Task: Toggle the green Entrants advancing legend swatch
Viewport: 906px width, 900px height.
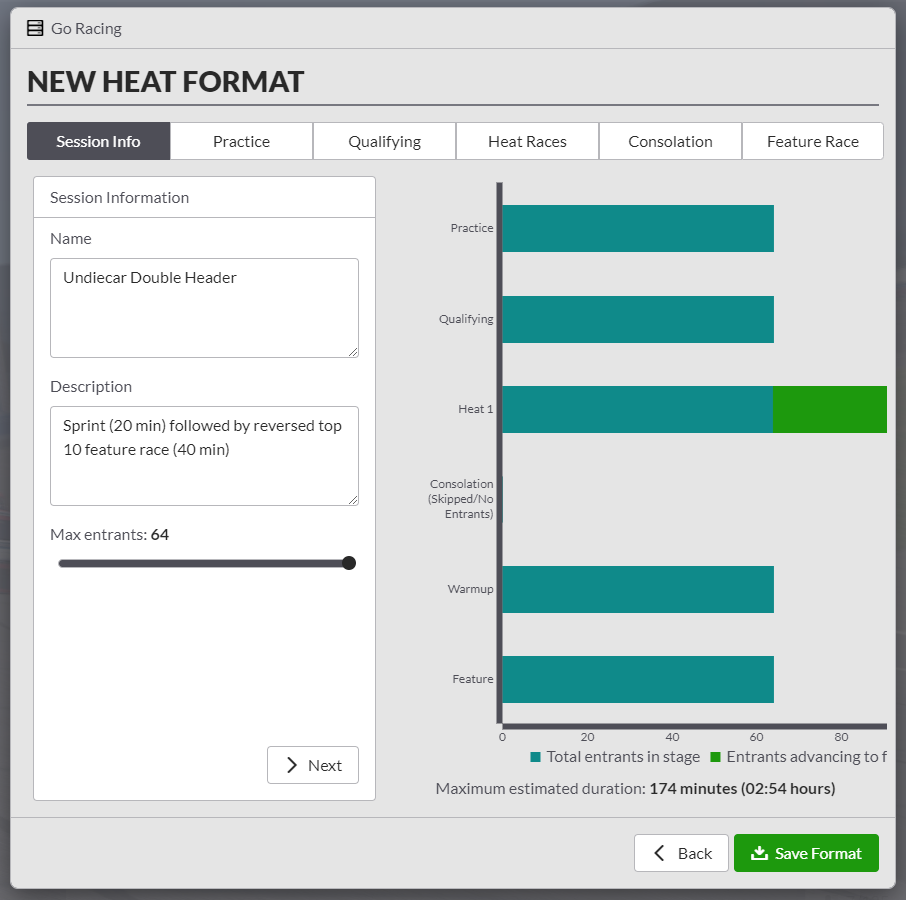Action: [x=715, y=757]
